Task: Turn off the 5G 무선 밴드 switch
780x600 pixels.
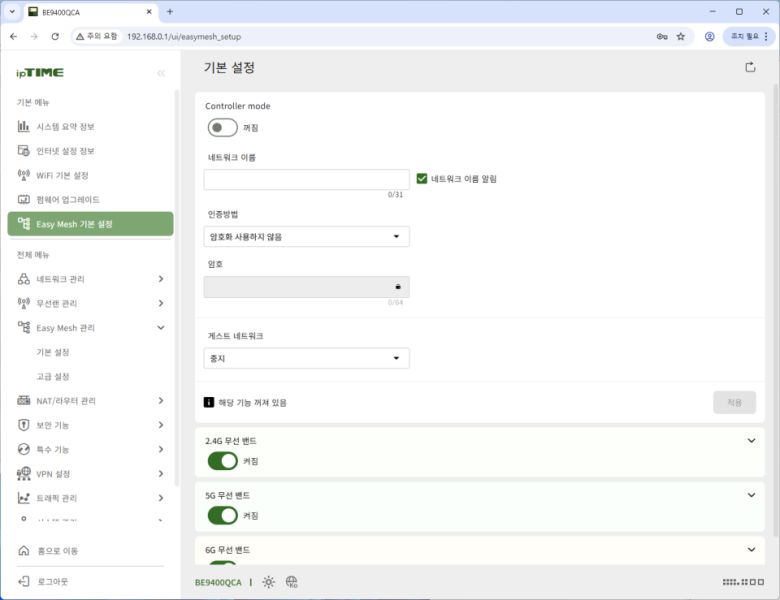Action: [222, 515]
